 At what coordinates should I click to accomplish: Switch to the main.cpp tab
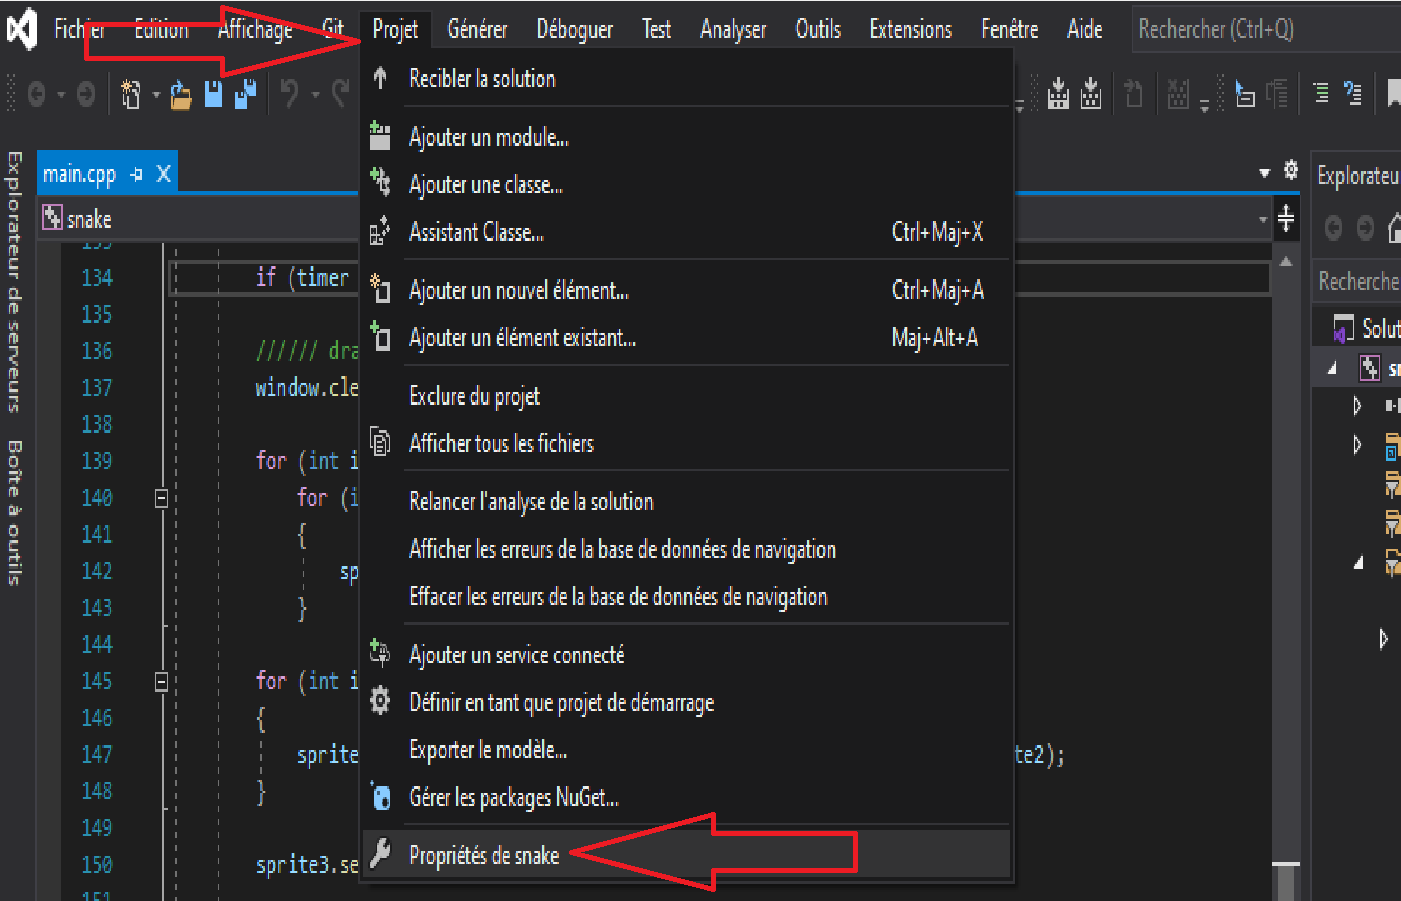80,171
